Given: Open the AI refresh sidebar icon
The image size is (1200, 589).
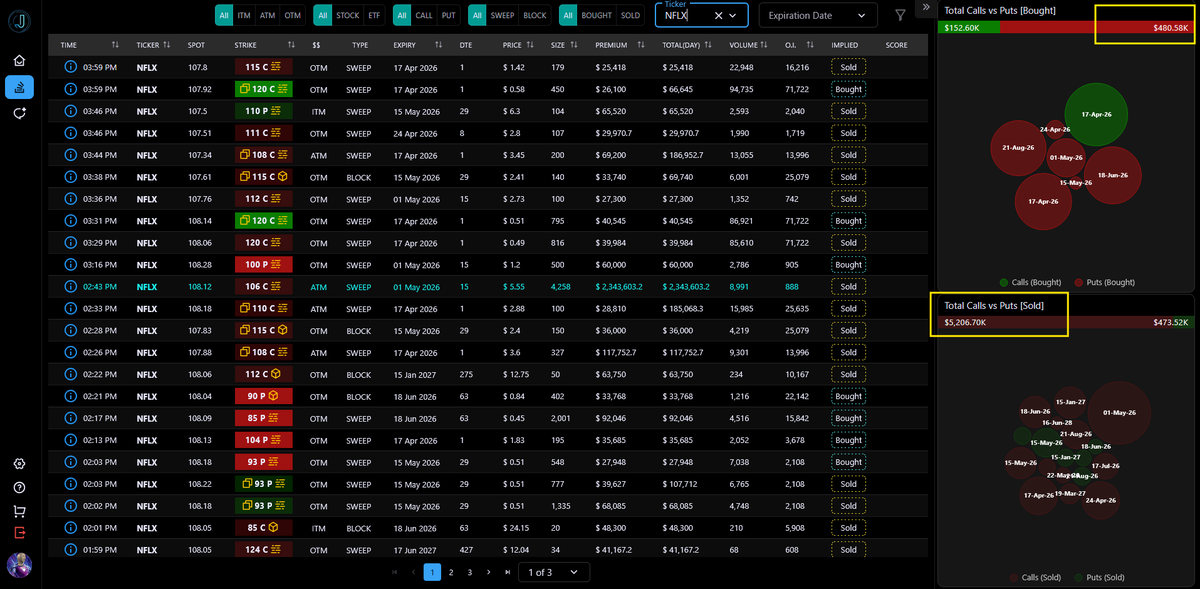Looking at the screenshot, I should pyautogui.click(x=19, y=114).
